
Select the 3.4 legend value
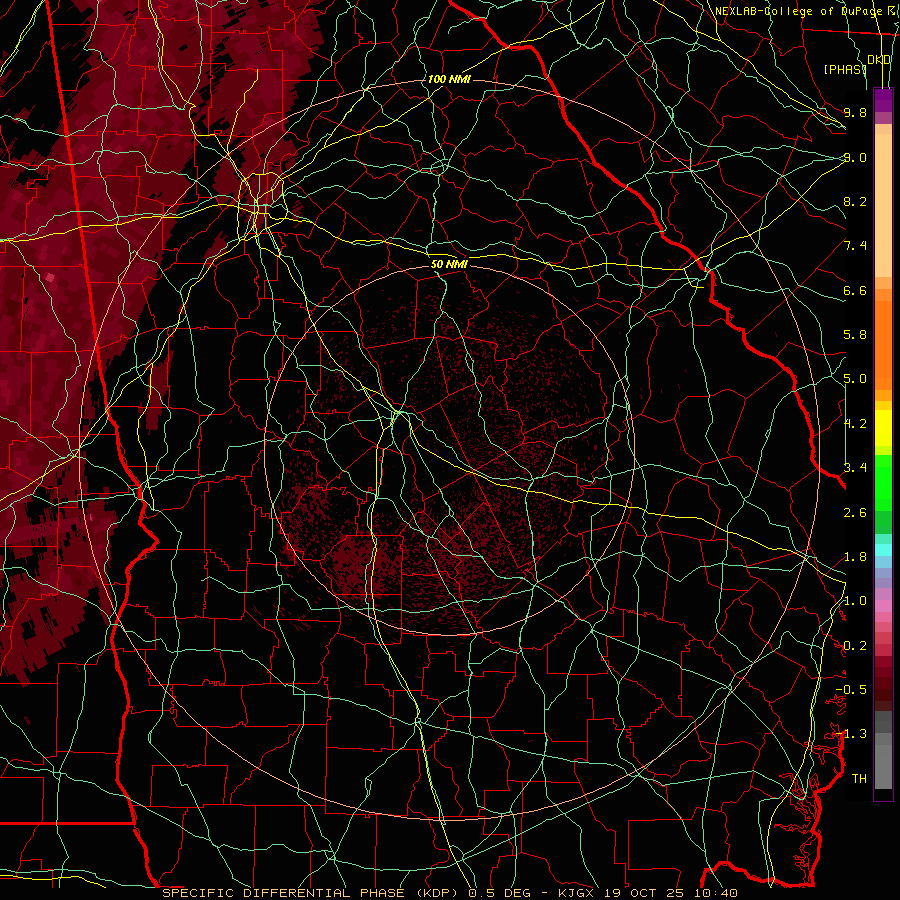[x=855, y=468]
